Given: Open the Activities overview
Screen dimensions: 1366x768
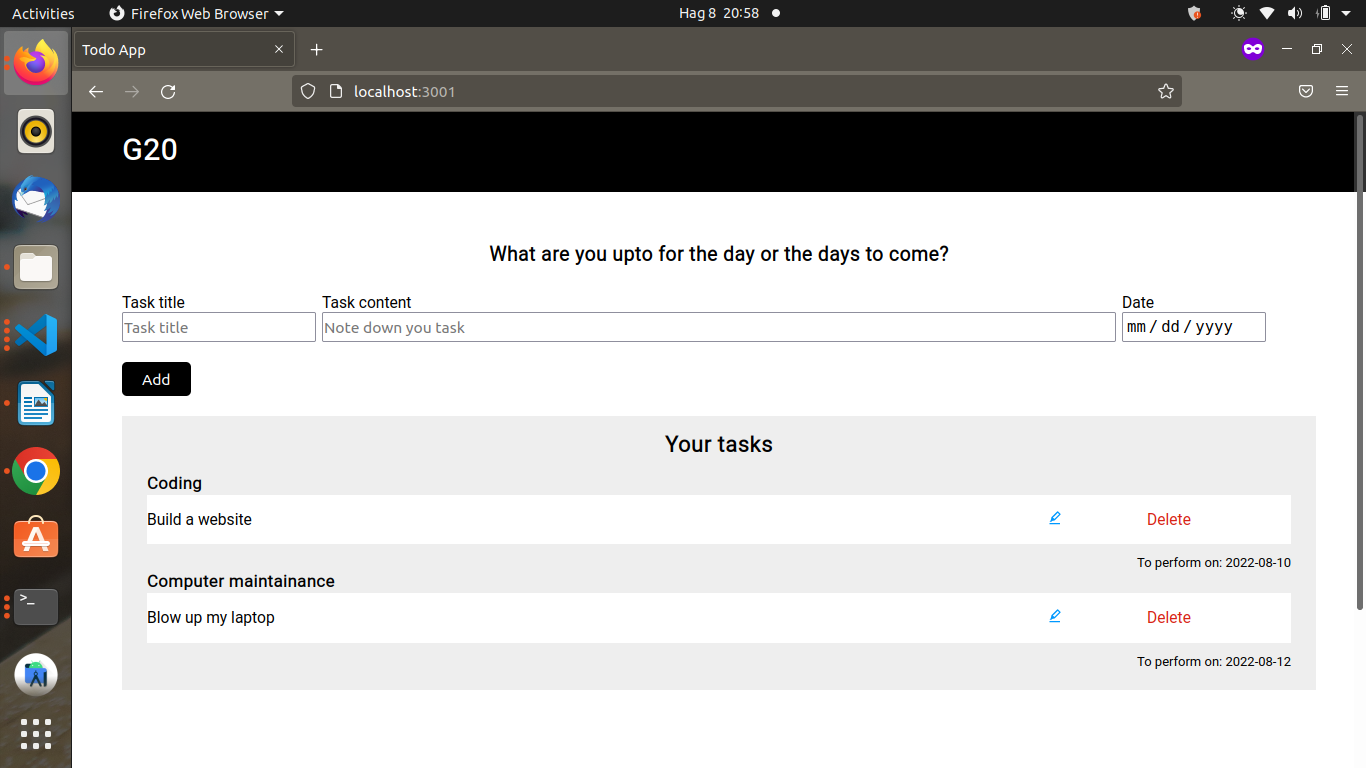Looking at the screenshot, I should [x=43, y=14].
